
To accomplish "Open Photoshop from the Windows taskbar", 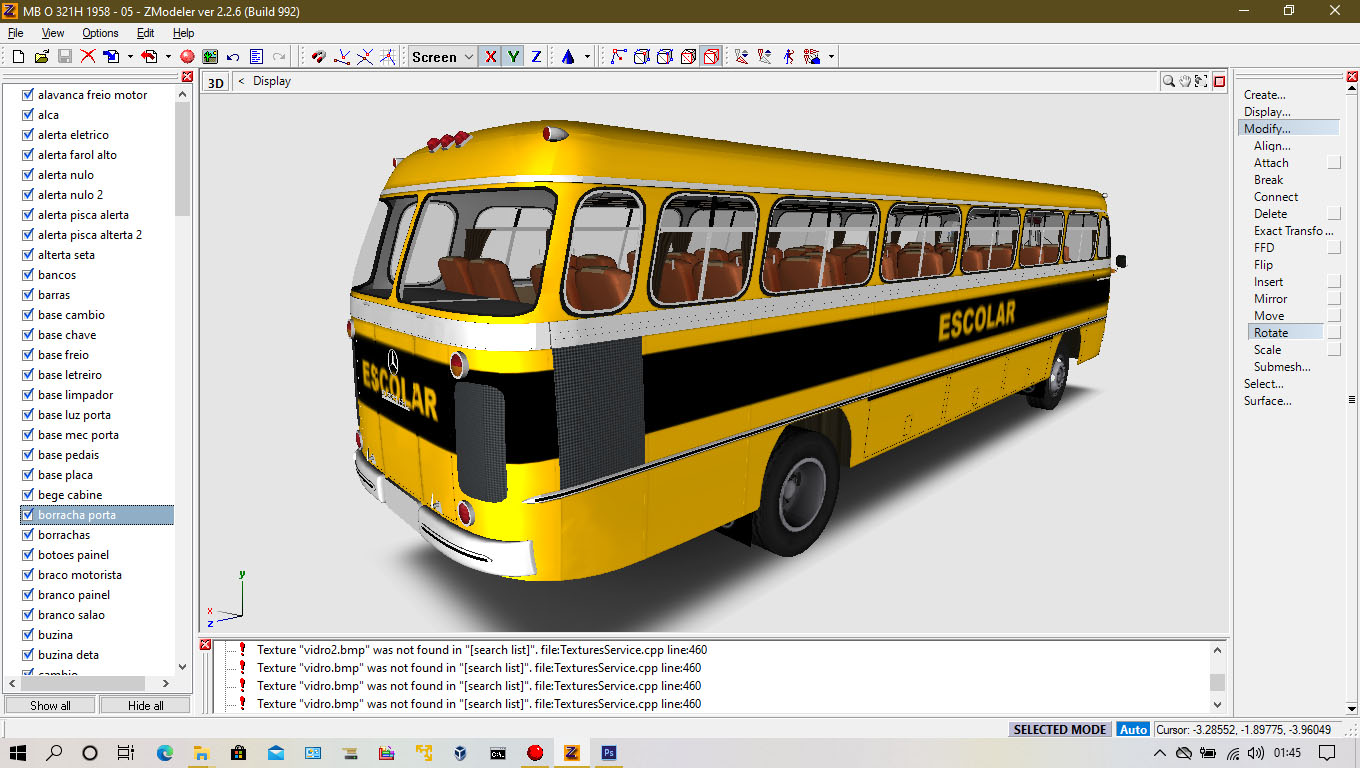I will point(608,752).
